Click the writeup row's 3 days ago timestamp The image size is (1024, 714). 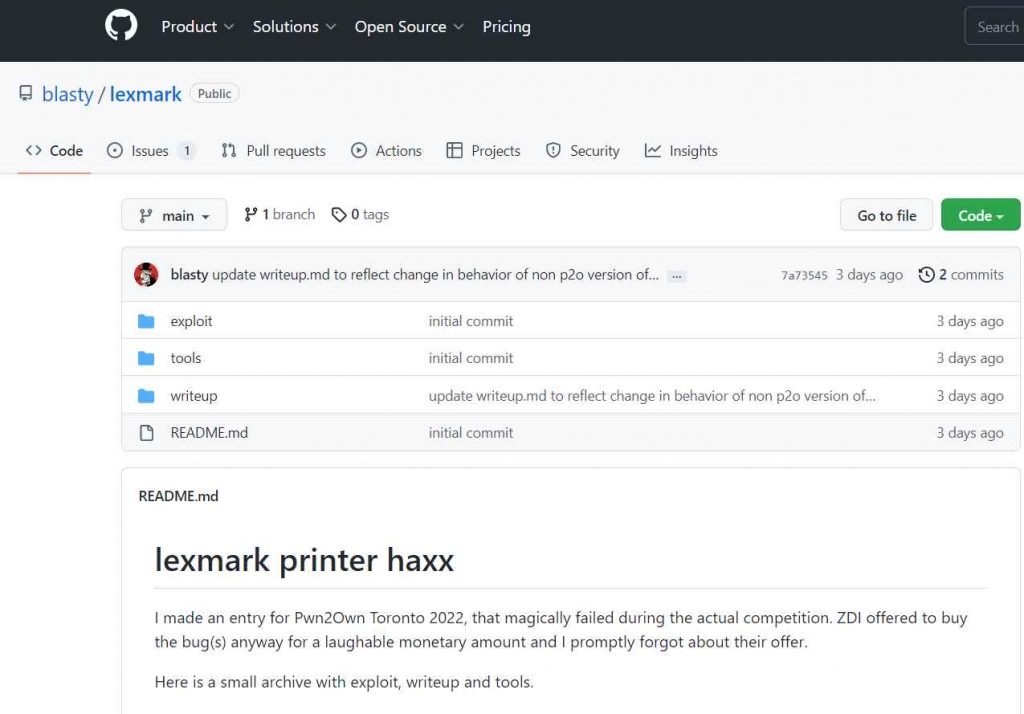coord(970,396)
